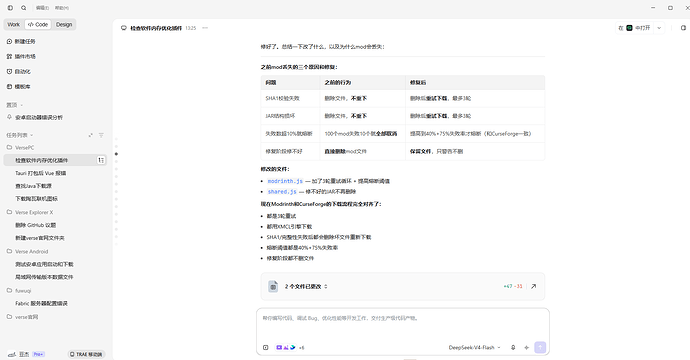The width and height of the screenshot is (690, 360).
Task: Click the TRAE 移动端 button
Action: click(86, 354)
